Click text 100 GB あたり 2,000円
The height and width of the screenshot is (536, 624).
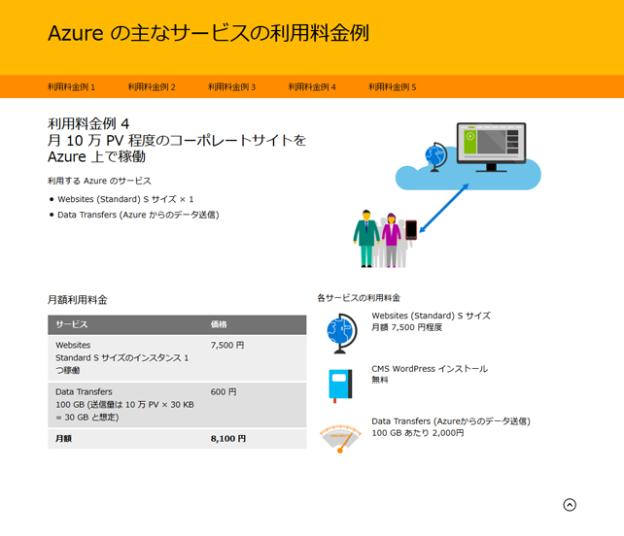(x=417, y=433)
